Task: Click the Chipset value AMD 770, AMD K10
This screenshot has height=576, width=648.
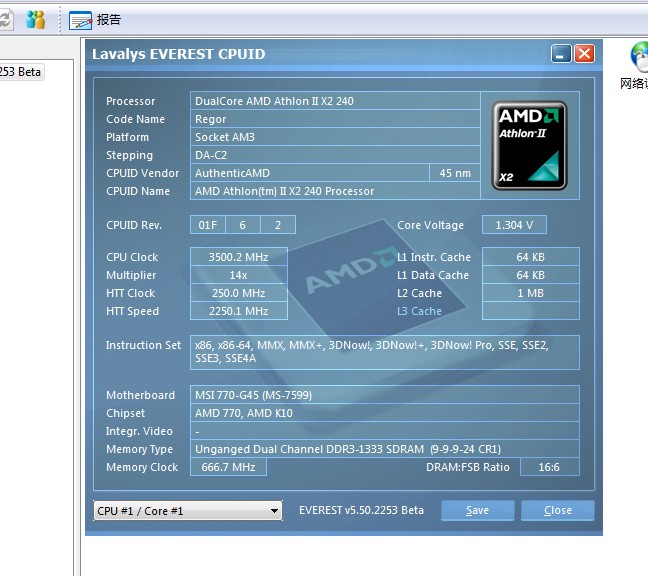Action: pos(385,413)
